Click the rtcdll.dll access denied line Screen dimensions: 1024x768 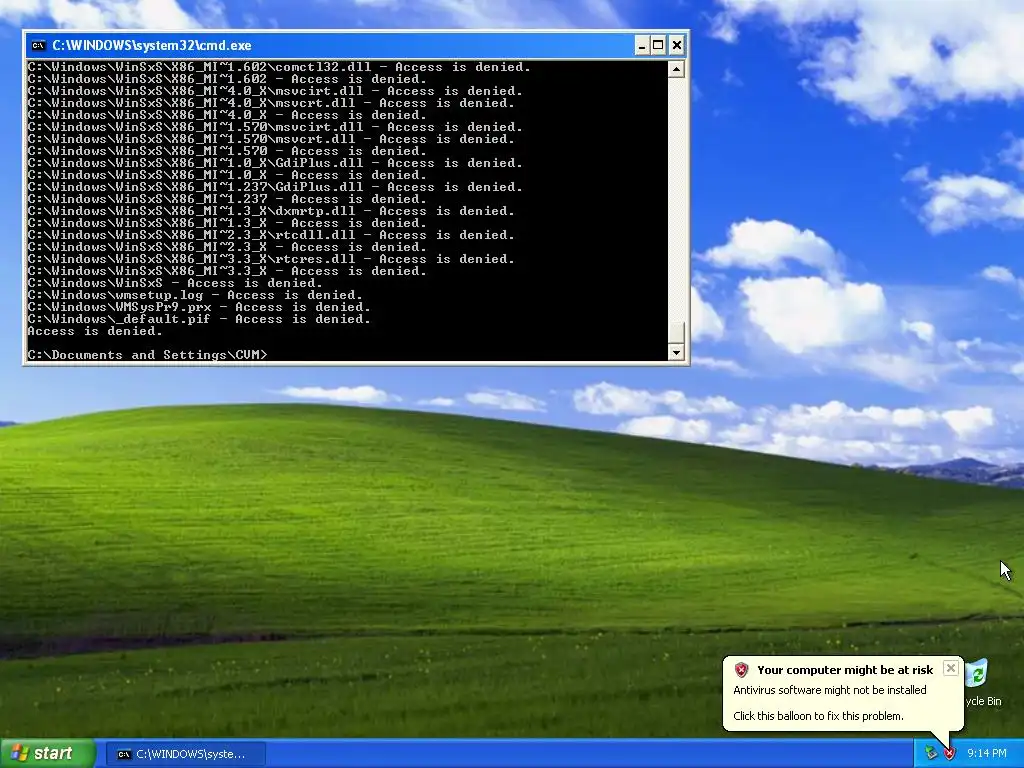[271, 235]
